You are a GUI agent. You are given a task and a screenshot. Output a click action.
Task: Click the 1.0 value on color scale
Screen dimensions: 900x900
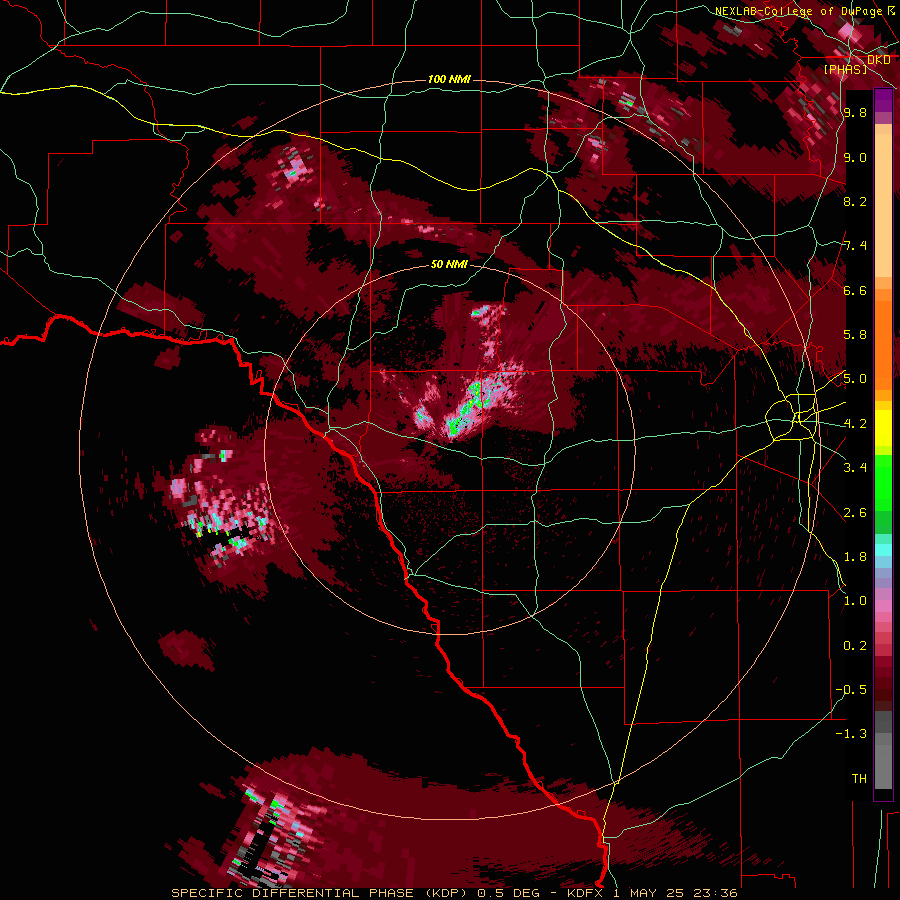click(855, 601)
